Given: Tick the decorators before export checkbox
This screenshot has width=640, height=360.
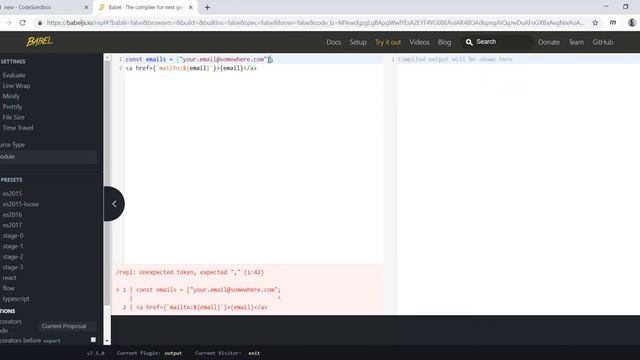Looking at the screenshot, I should [93, 340].
